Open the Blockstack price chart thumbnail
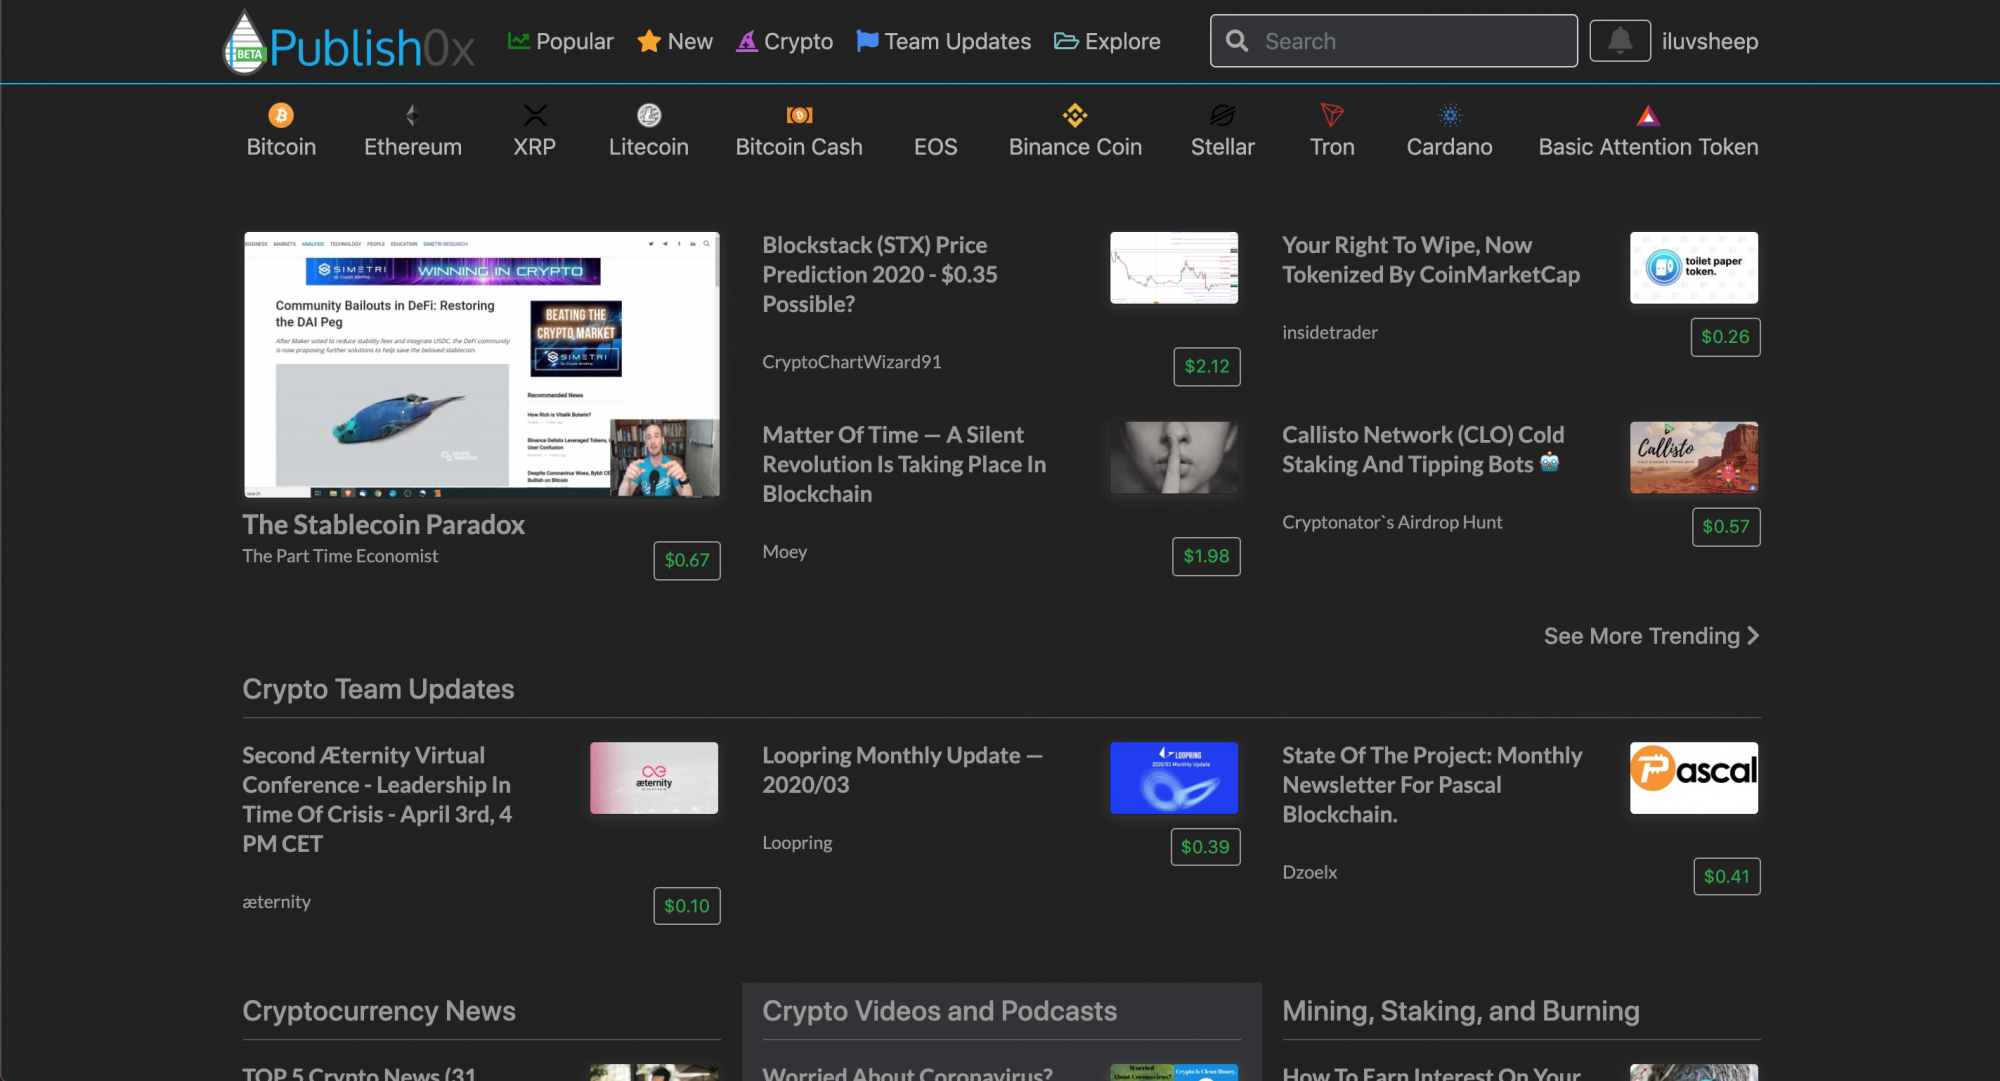The width and height of the screenshot is (2000, 1081). pos(1174,268)
